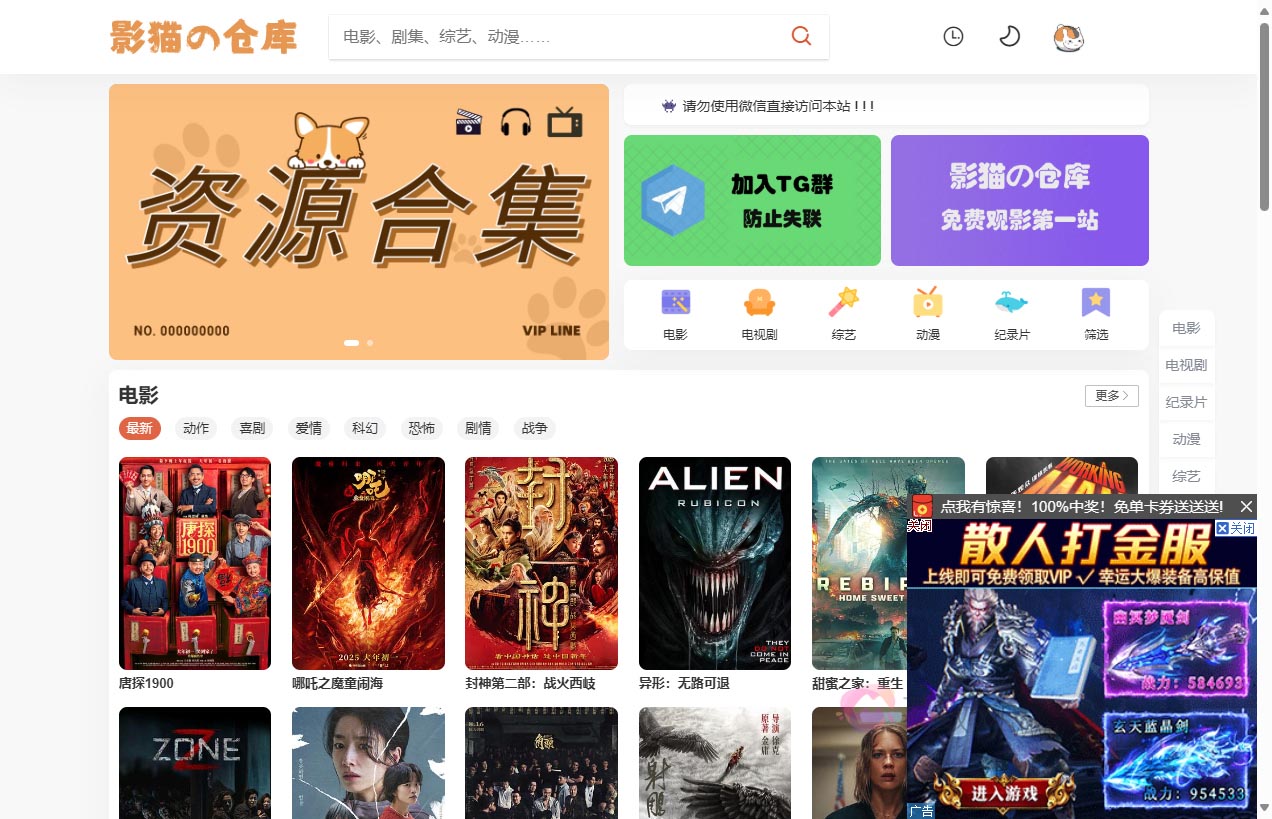Toggle dark mode with the moon icon
Image resolution: width=1272 pixels, height=819 pixels.
coord(1009,36)
